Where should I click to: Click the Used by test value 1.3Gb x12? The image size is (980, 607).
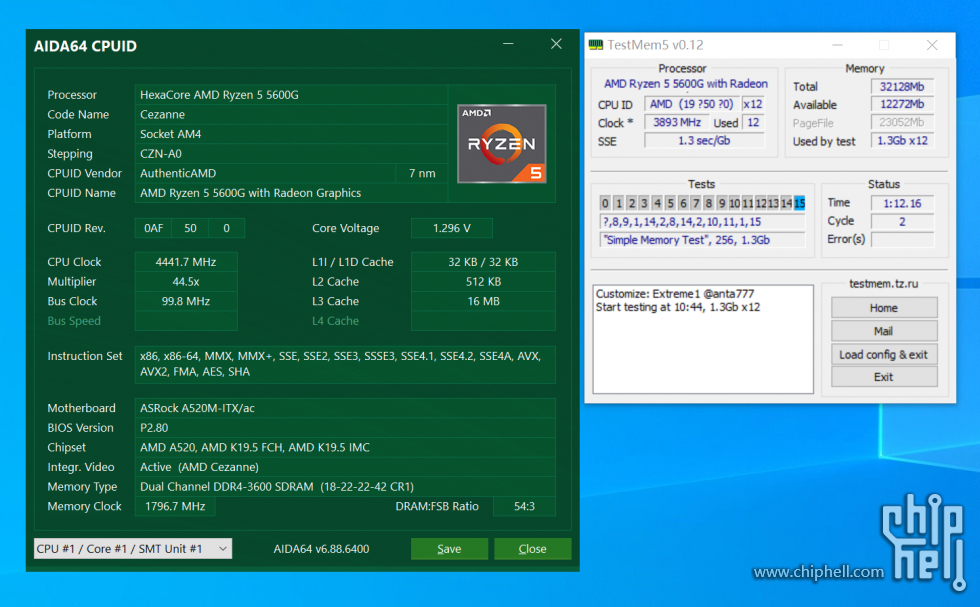(x=902, y=141)
